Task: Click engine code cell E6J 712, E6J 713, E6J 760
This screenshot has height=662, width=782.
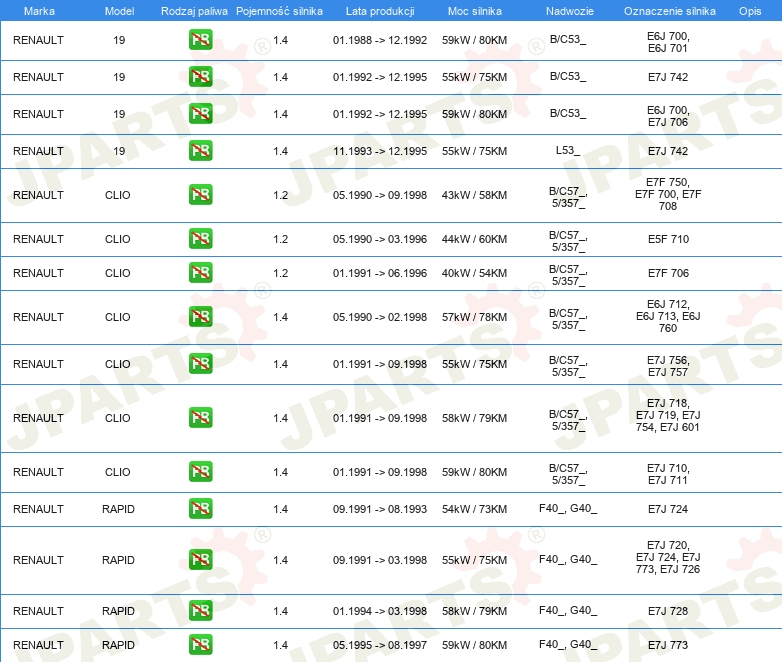Action: [x=668, y=316]
